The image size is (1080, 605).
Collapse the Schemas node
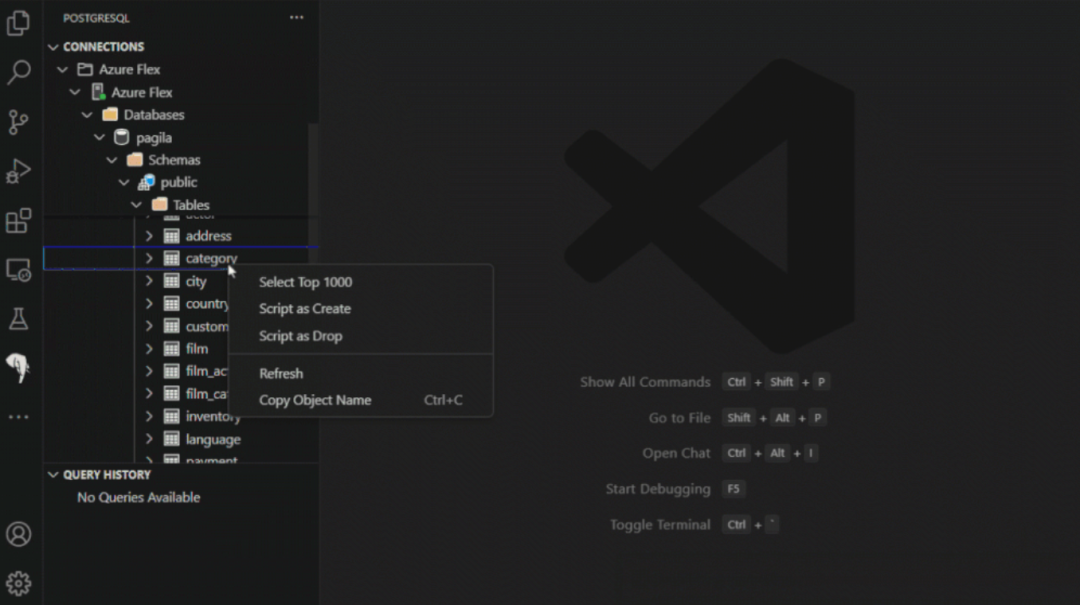(x=112, y=160)
